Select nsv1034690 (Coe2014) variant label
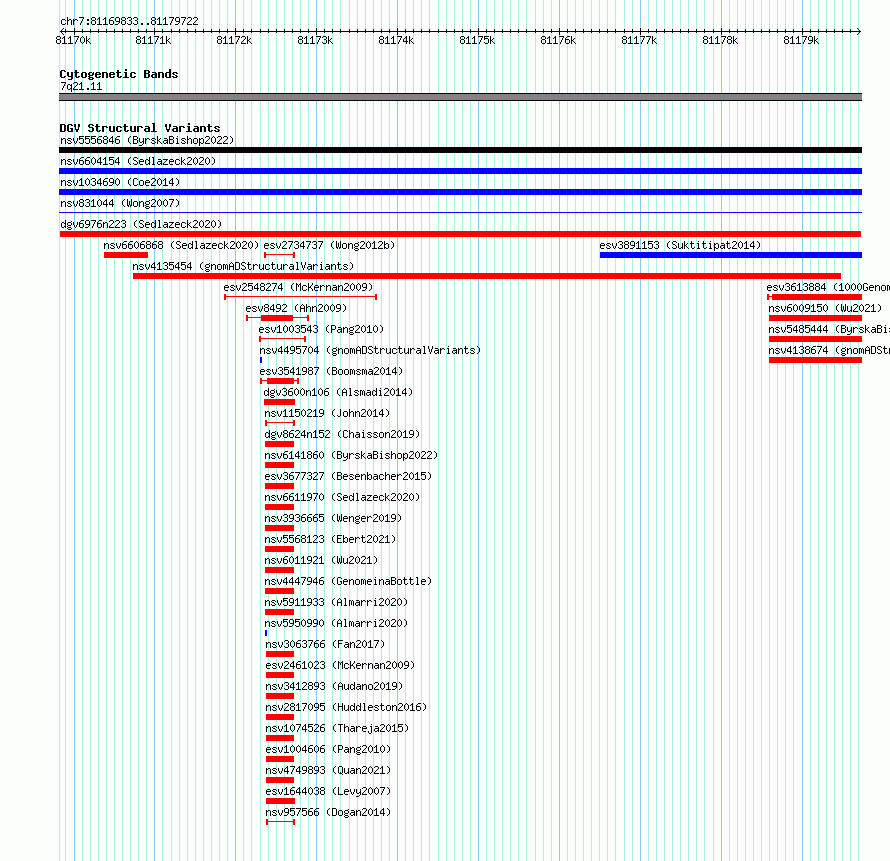The height and width of the screenshot is (861, 890). coord(120,182)
